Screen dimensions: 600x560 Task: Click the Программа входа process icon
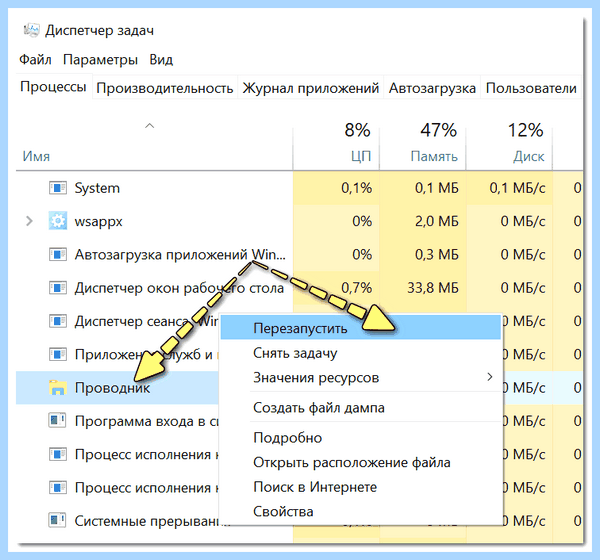click(x=57, y=421)
